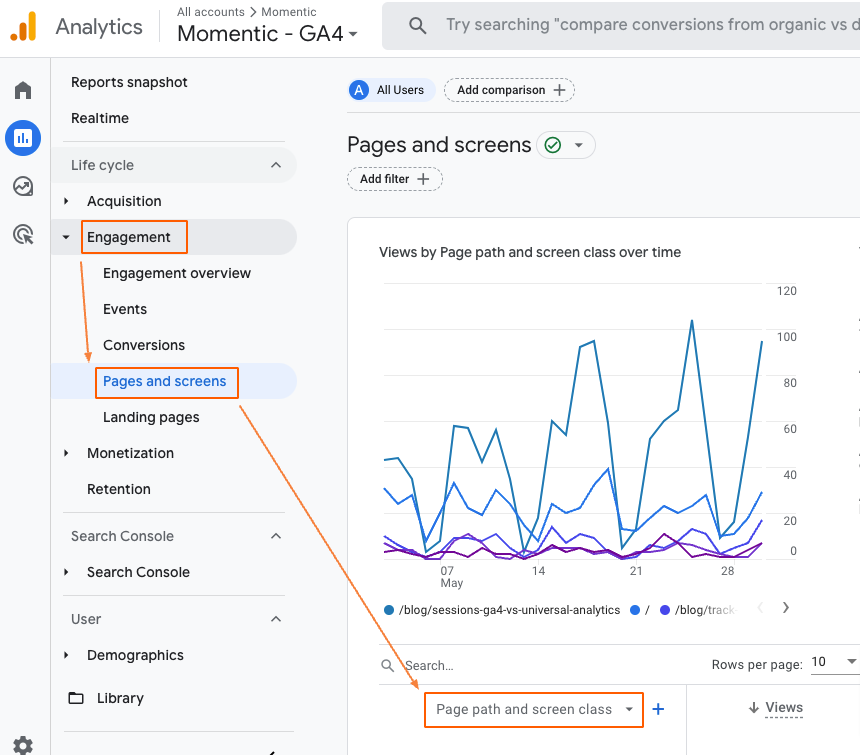Open the Advertising icon in the sidebar
Screen dimensions: 860x755
[x=23, y=234]
